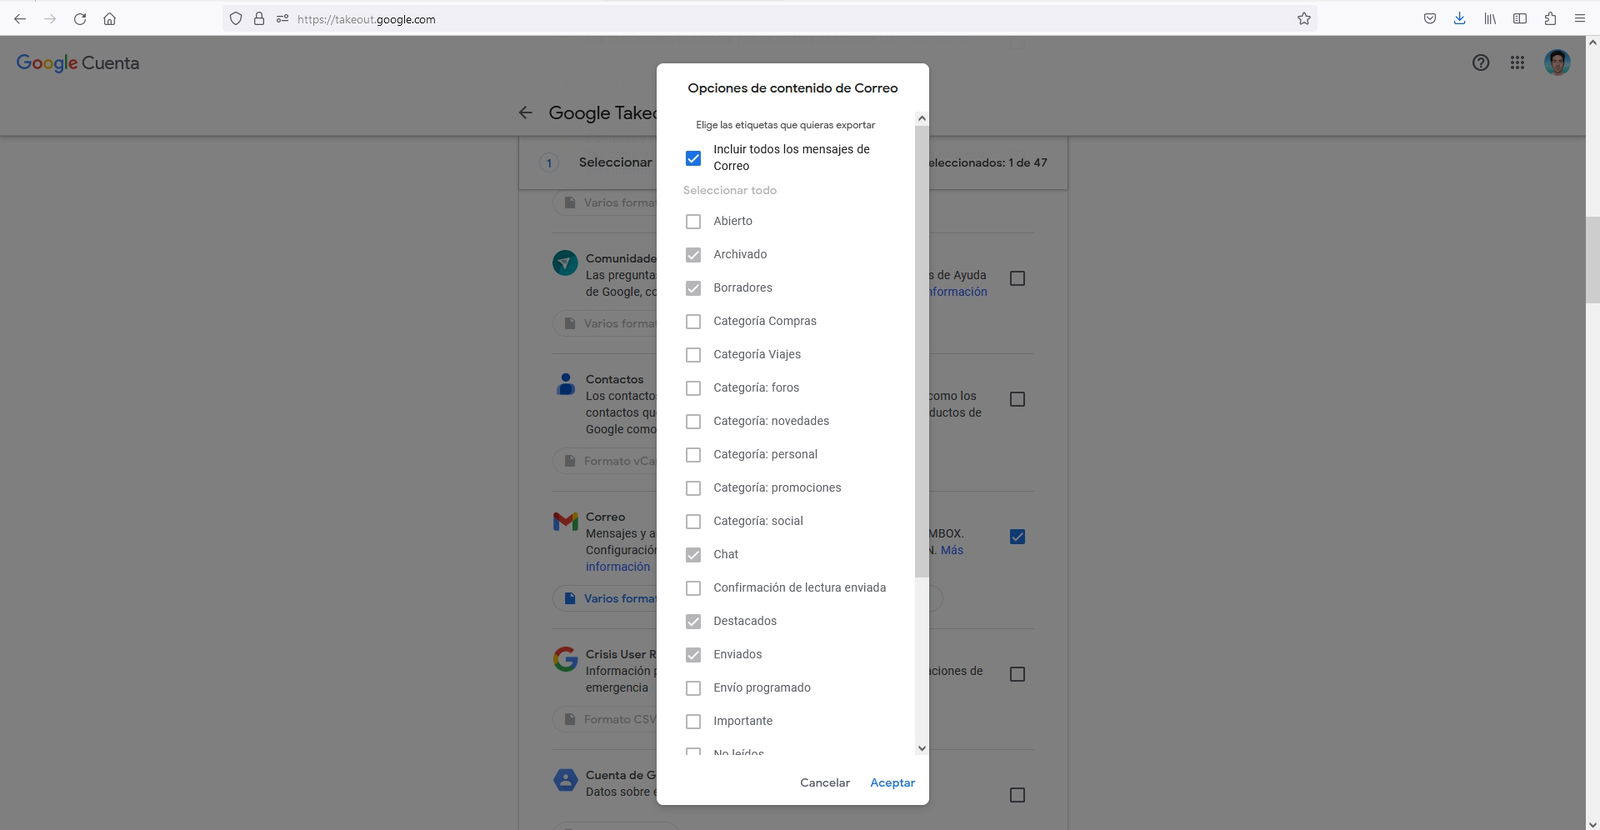Bookmark this page with the star icon

pyautogui.click(x=1304, y=18)
